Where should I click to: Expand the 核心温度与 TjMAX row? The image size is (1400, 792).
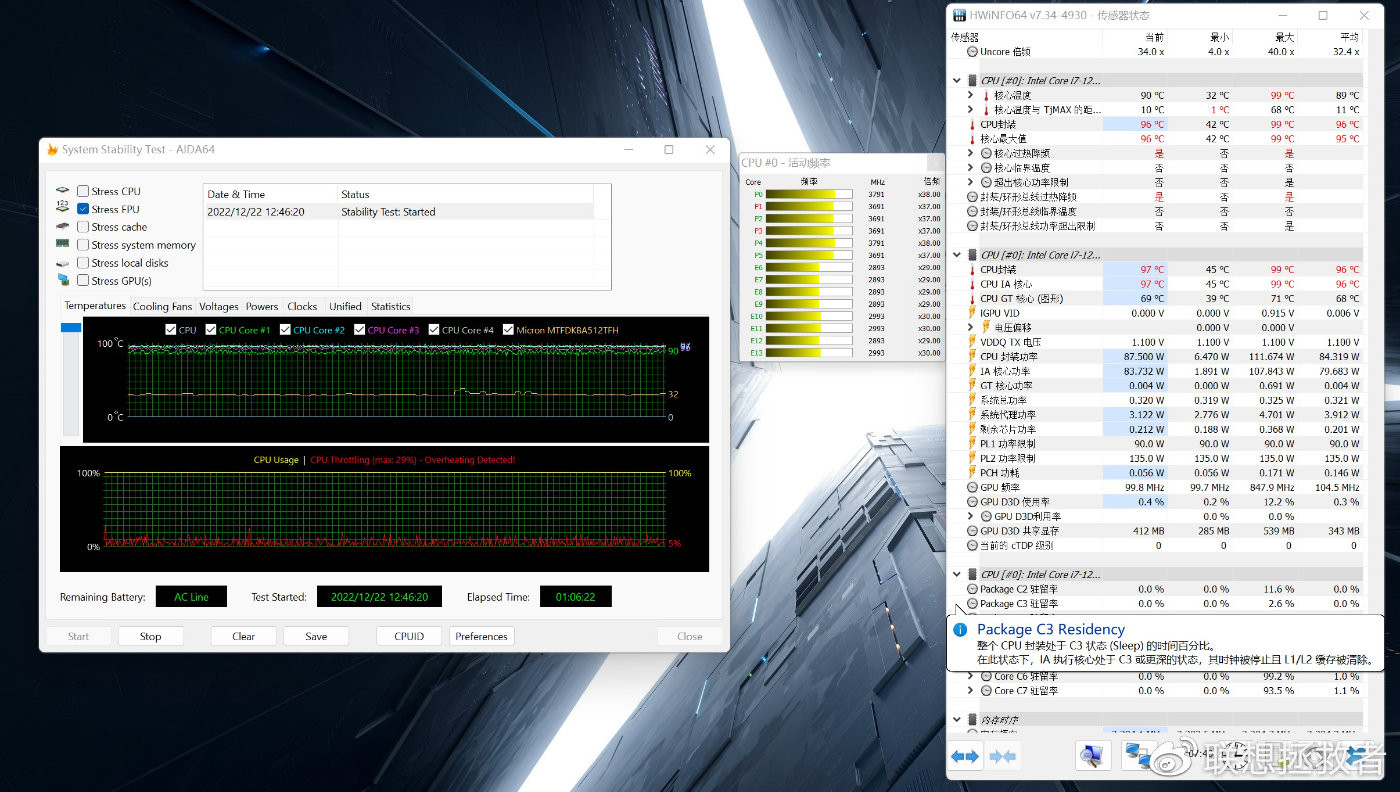(x=970, y=110)
